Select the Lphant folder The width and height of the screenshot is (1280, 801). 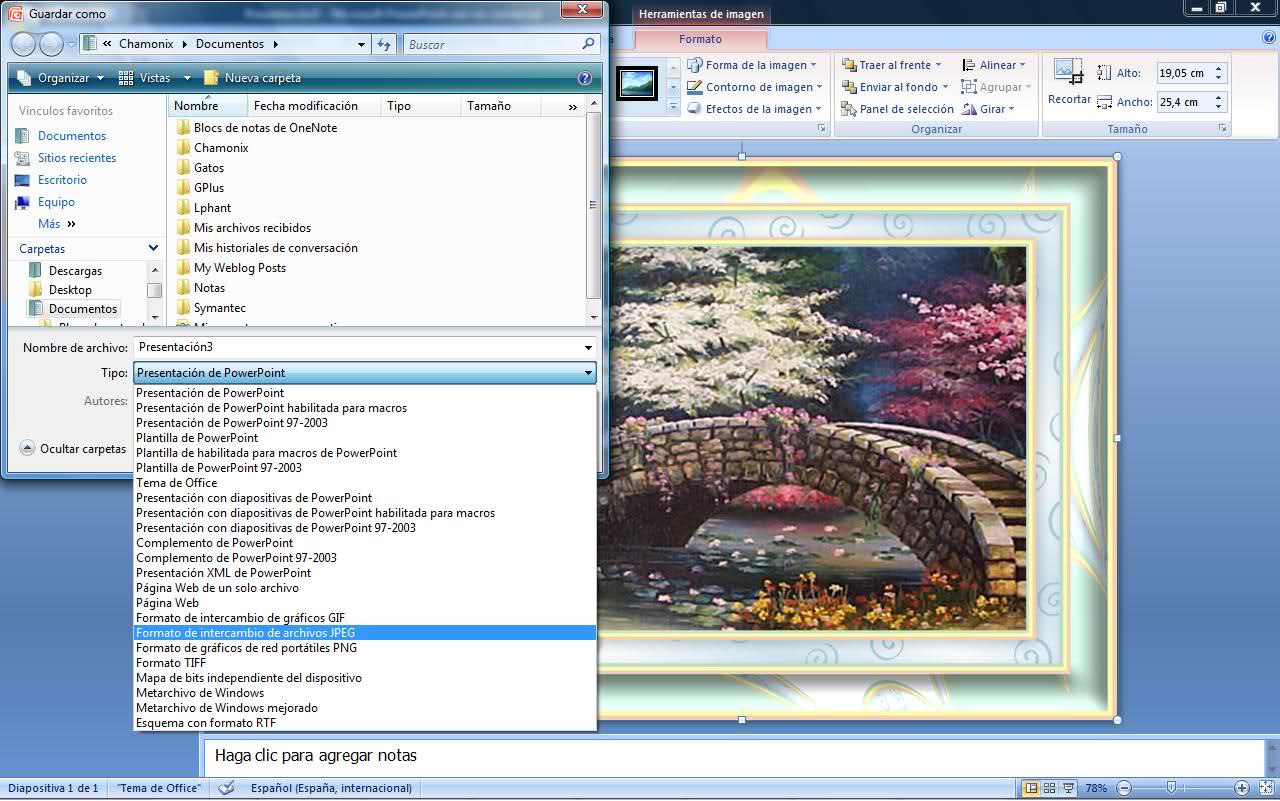pos(212,208)
